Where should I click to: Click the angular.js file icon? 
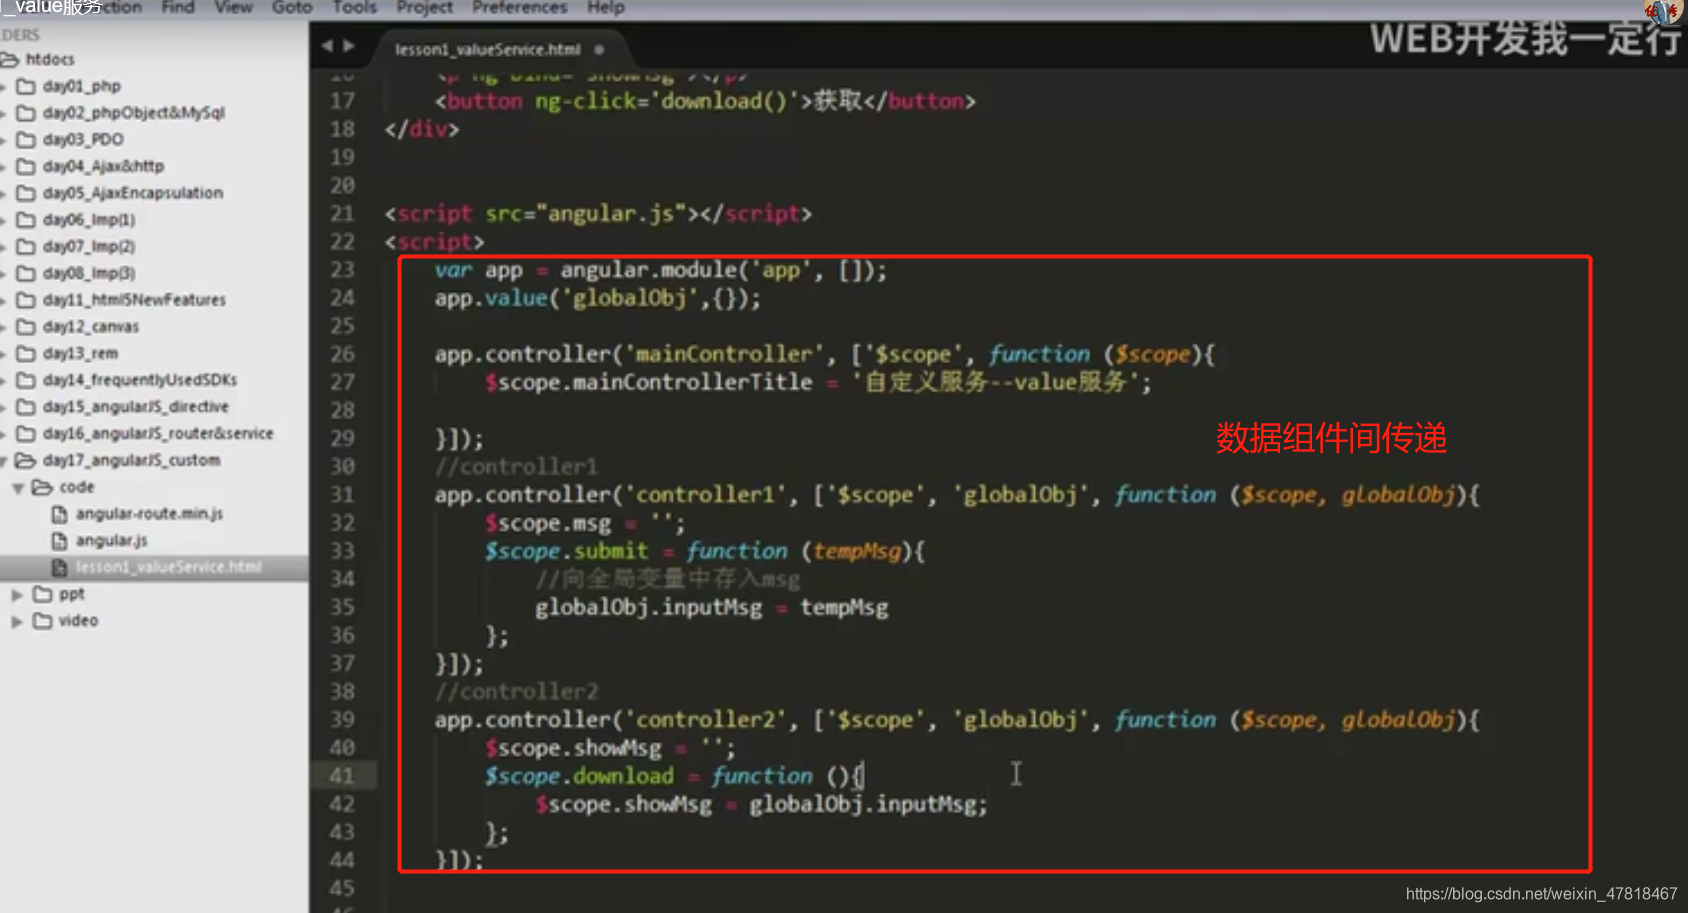click(x=59, y=541)
